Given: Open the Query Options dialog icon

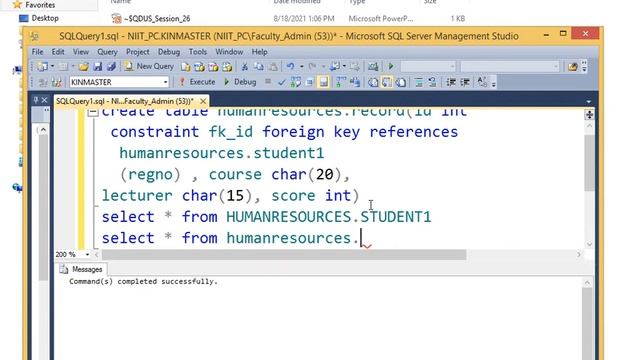Looking at the screenshot, I should click(x=309, y=82).
